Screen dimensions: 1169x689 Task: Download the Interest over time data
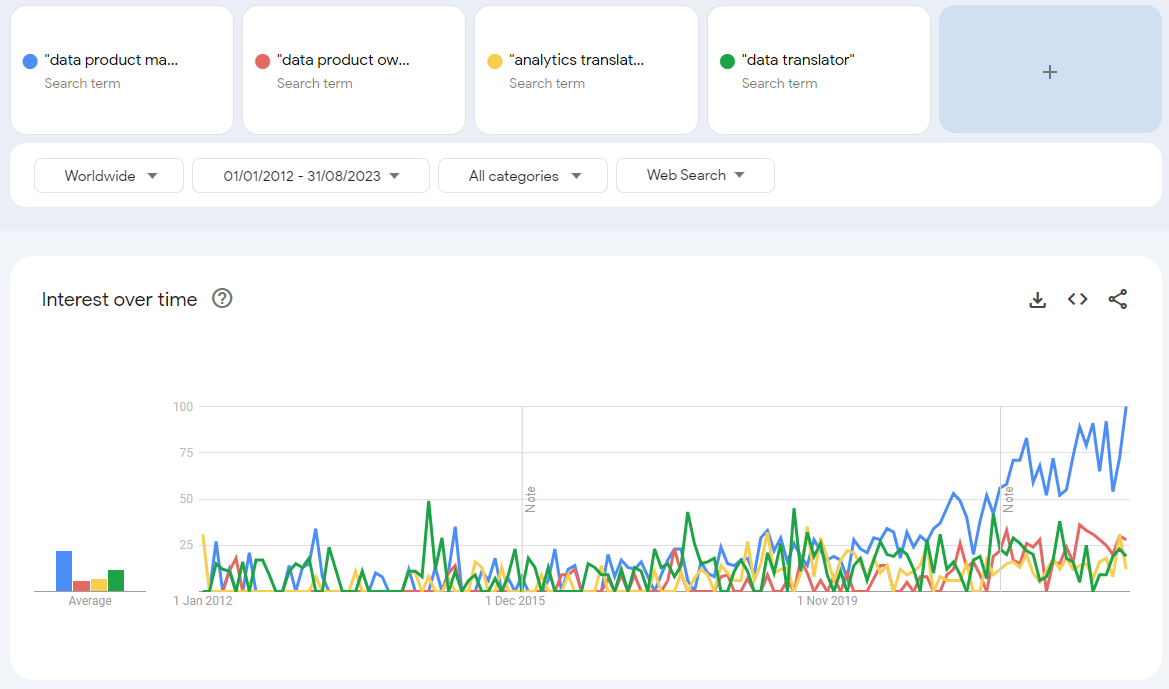pyautogui.click(x=1037, y=300)
